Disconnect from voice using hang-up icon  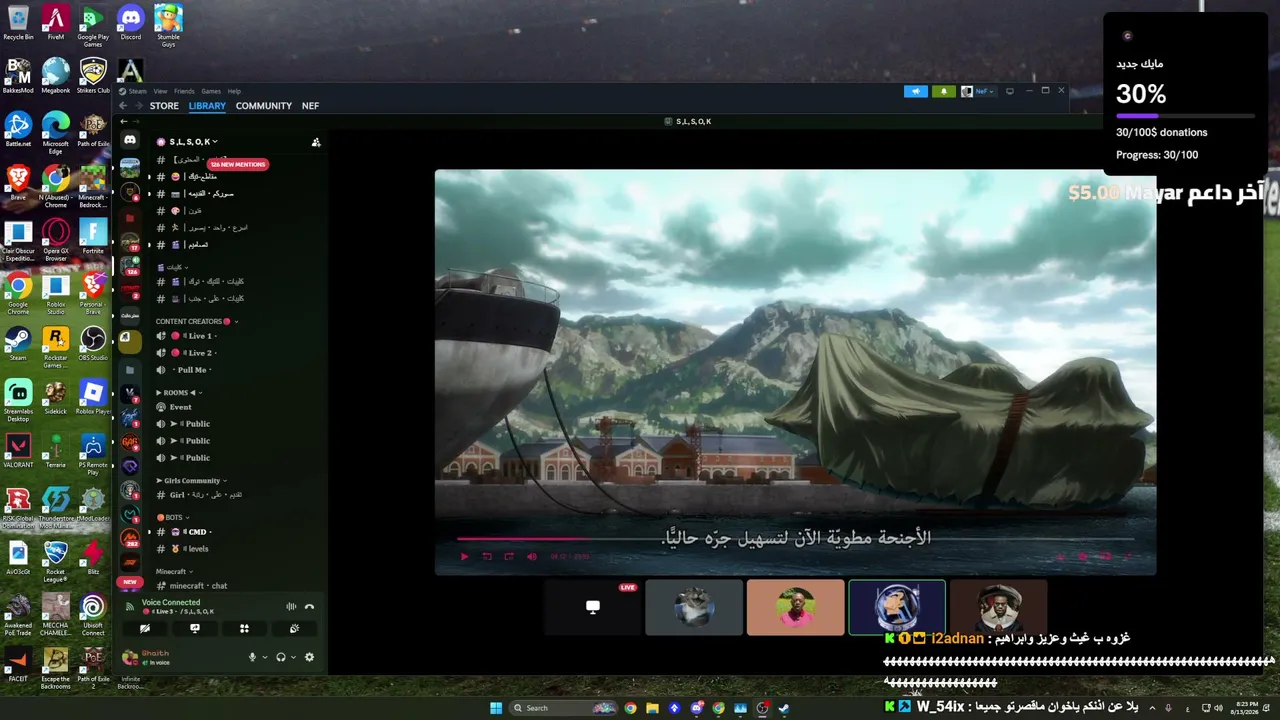click(309, 606)
